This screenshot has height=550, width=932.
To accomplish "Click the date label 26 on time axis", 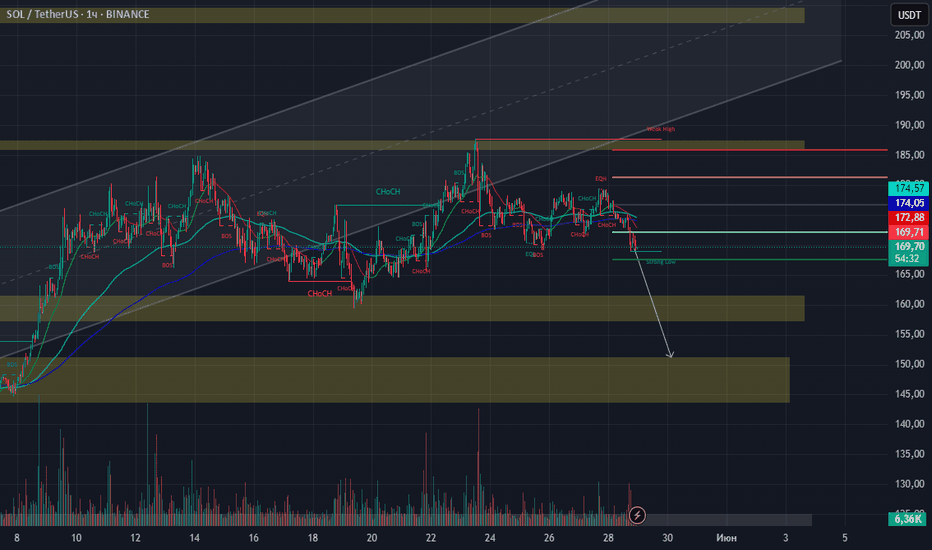I will pyautogui.click(x=549, y=538).
